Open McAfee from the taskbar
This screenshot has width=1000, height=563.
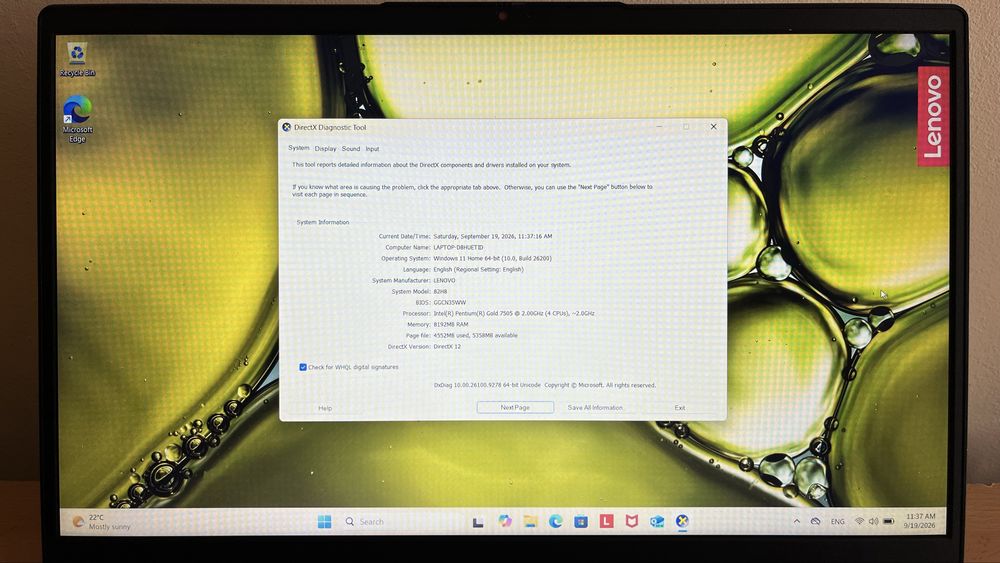pos(631,521)
